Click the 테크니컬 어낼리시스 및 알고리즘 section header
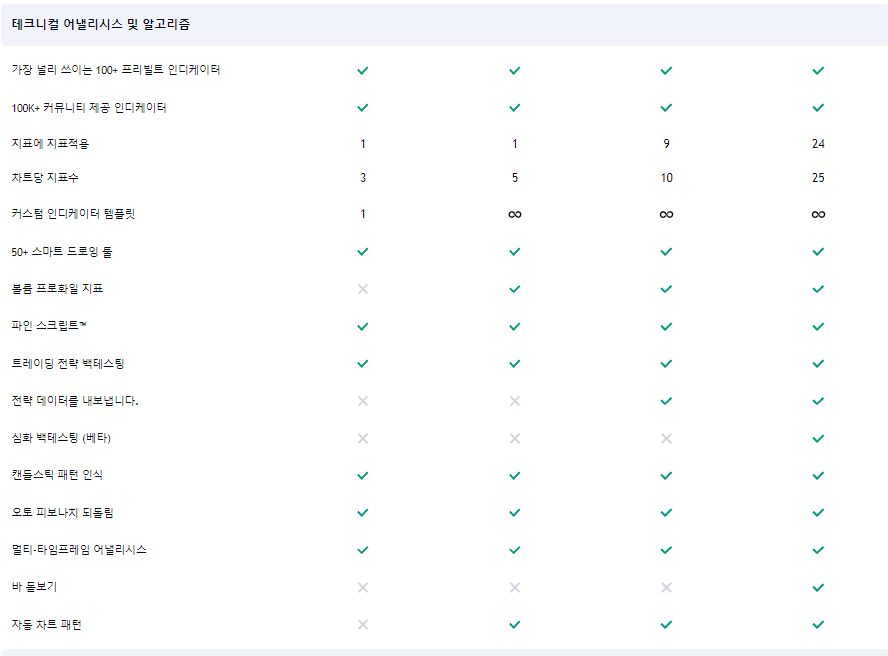This screenshot has height=656, width=888. click(101, 24)
